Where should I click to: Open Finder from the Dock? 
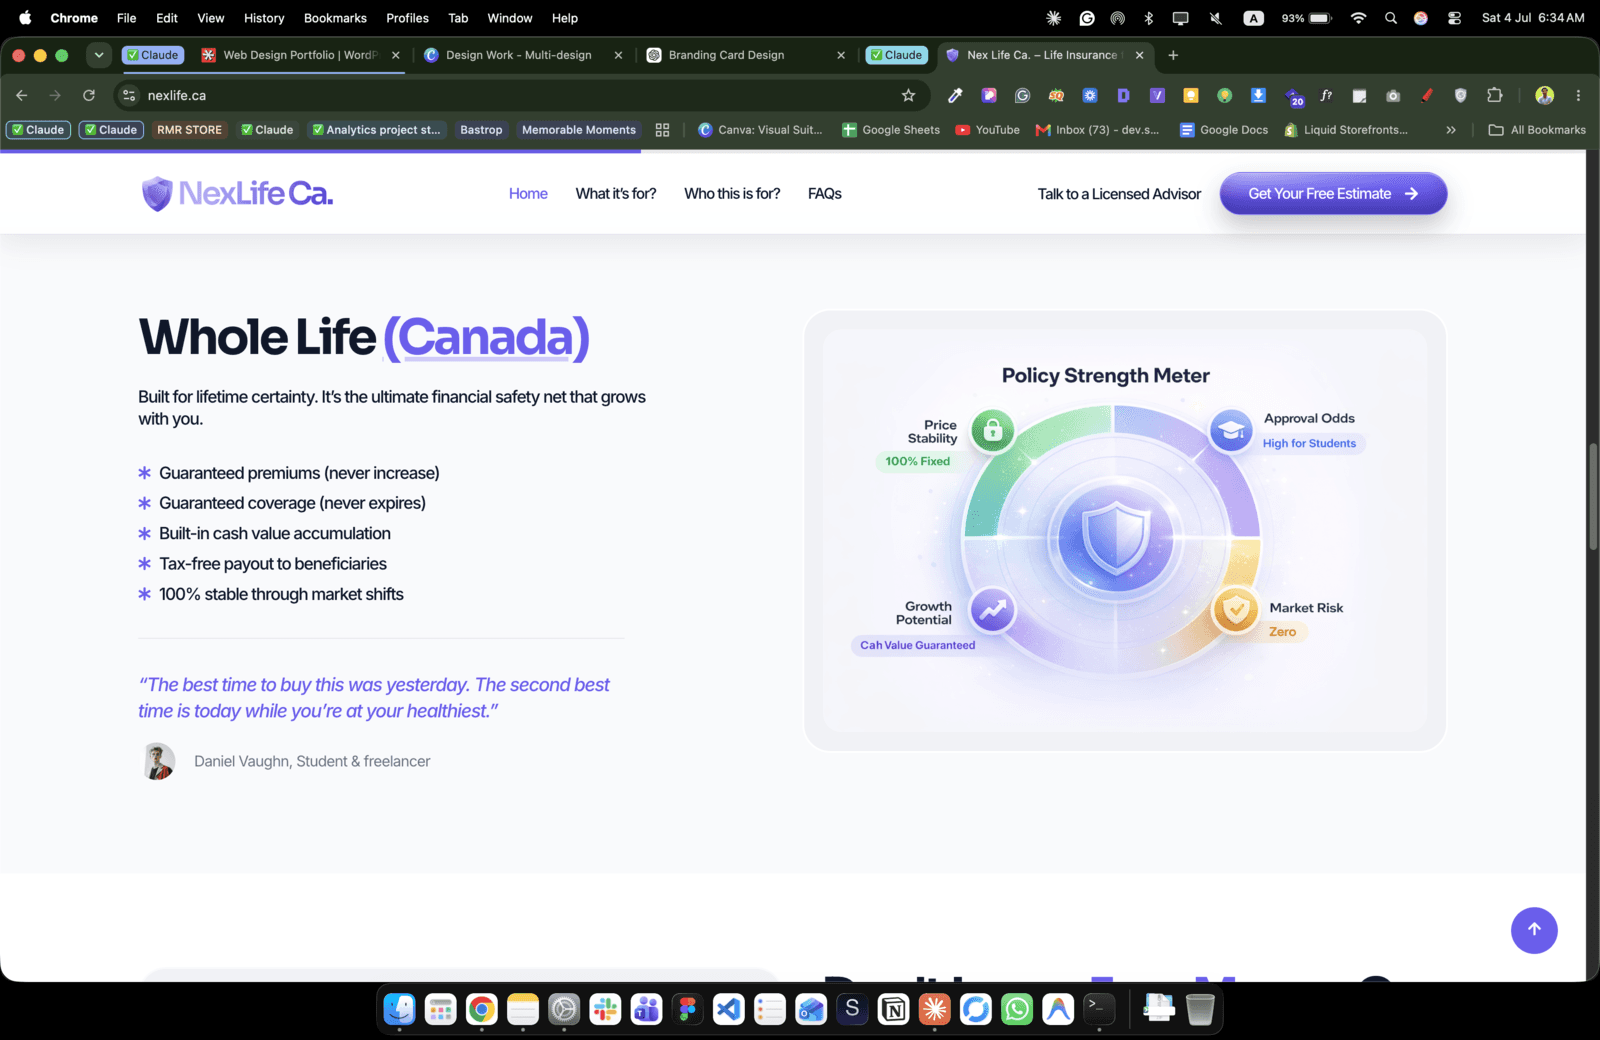click(x=400, y=1009)
